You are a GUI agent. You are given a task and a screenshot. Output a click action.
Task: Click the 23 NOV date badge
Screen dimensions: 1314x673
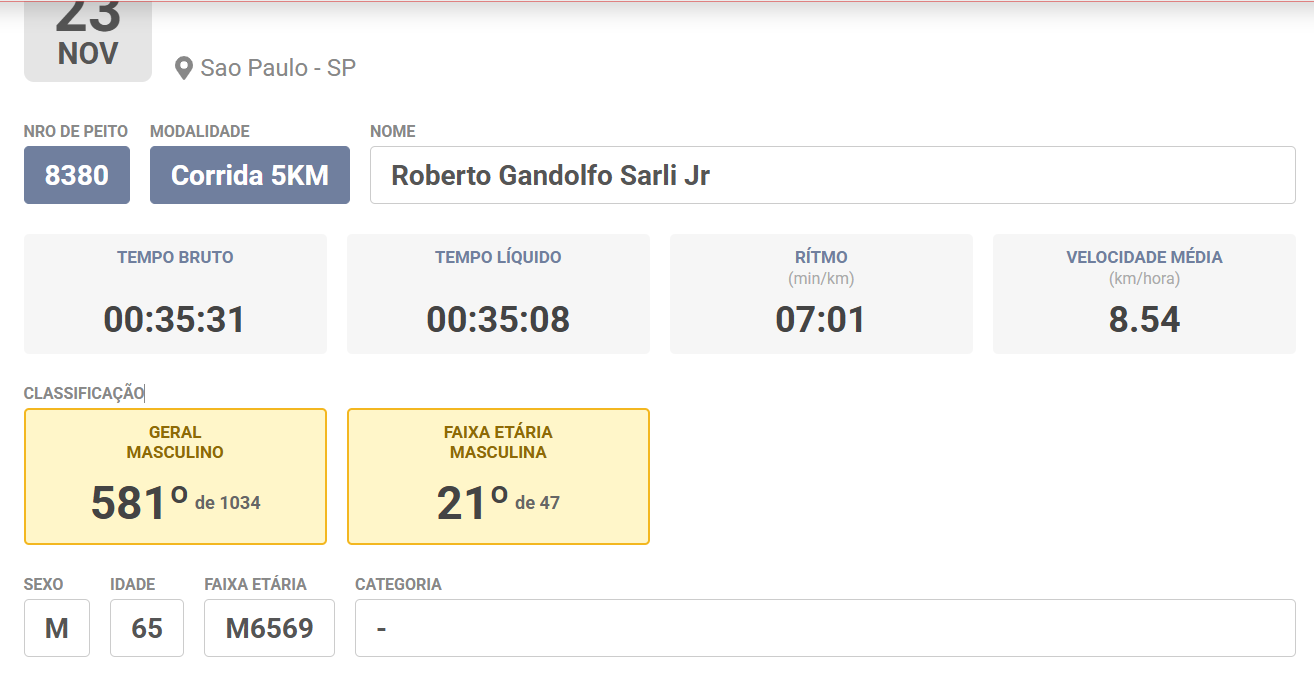click(88, 40)
